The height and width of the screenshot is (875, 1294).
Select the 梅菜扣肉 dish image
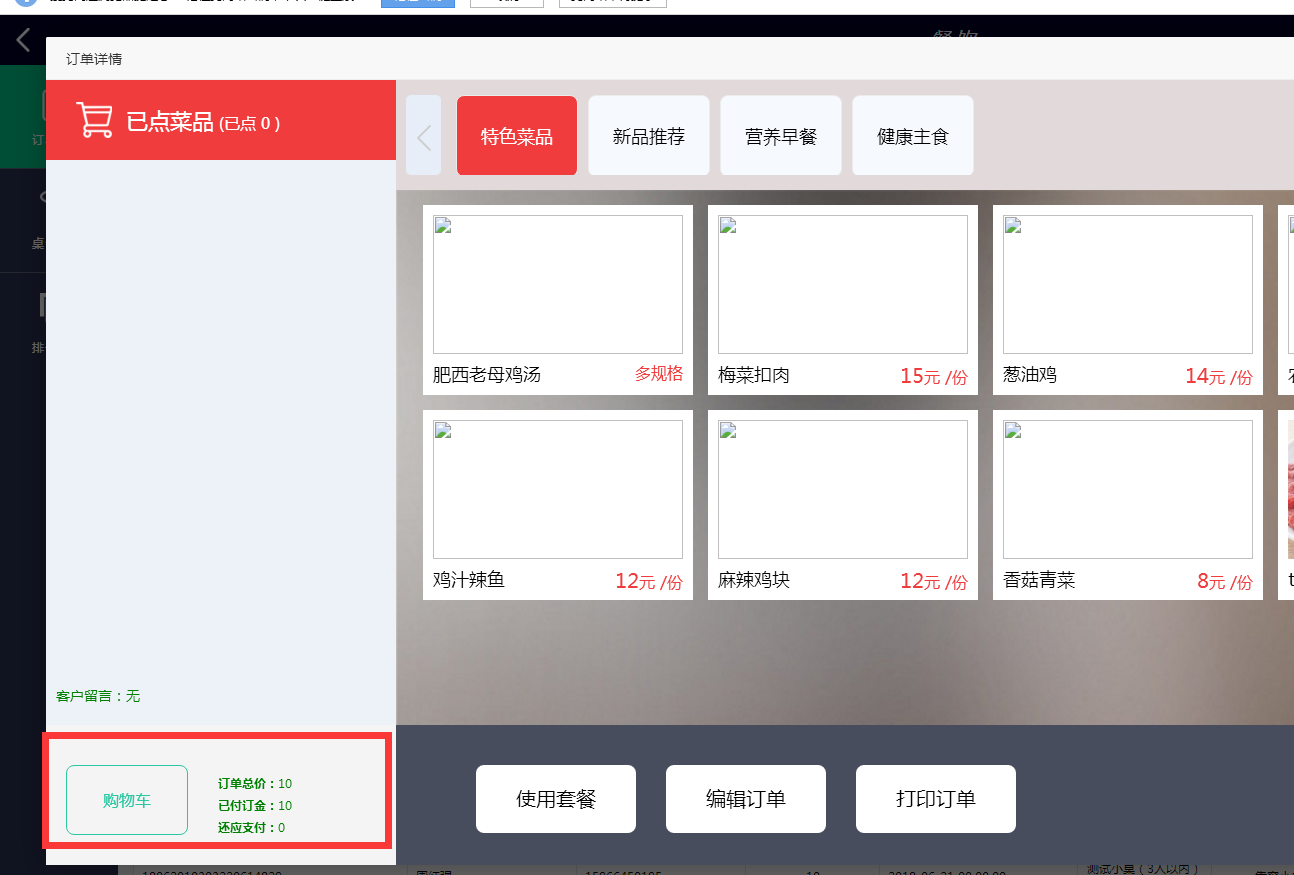pyautogui.click(x=843, y=284)
